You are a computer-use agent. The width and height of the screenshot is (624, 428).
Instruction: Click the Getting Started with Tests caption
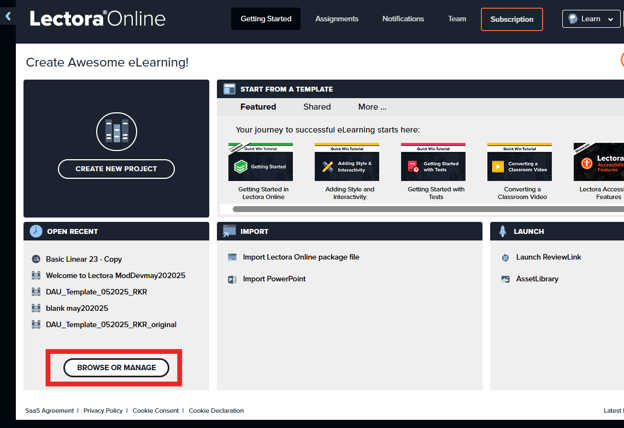coord(436,193)
